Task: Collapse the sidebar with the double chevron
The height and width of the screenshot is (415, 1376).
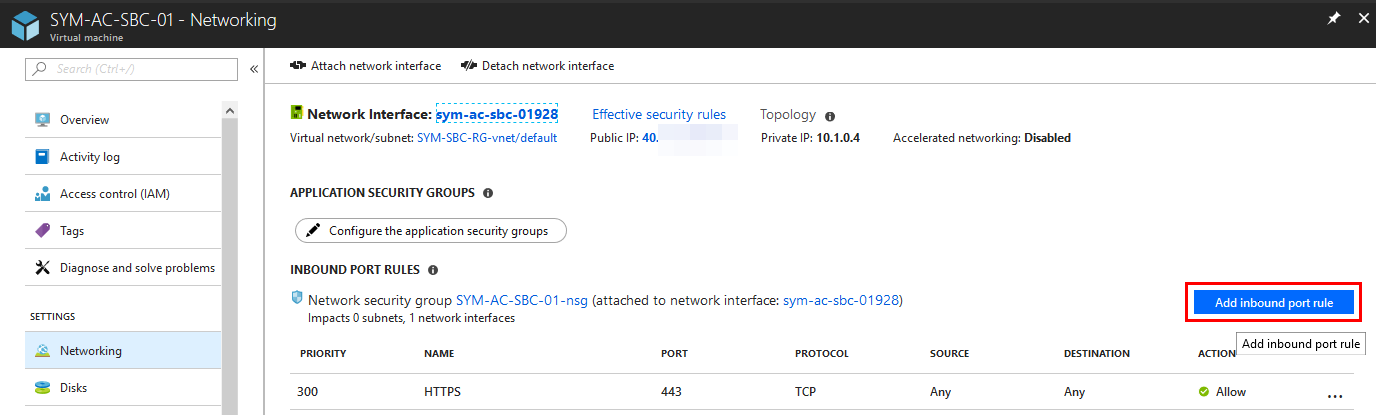Action: (x=254, y=69)
